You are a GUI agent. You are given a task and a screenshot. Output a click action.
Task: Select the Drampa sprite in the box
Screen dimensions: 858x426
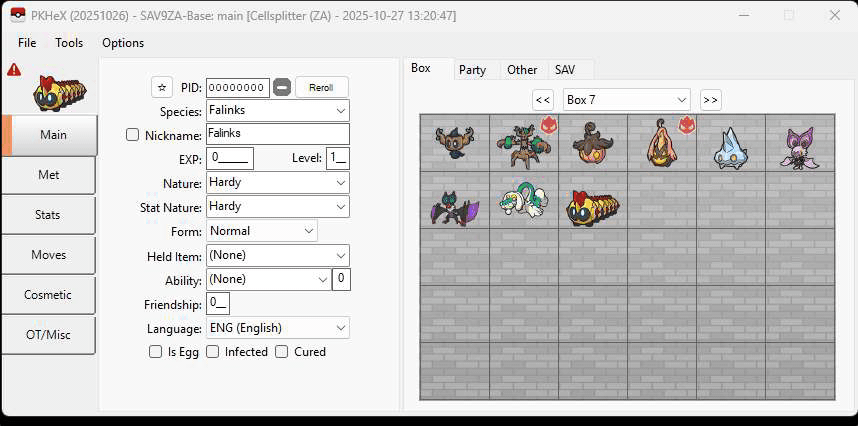tap(521, 200)
